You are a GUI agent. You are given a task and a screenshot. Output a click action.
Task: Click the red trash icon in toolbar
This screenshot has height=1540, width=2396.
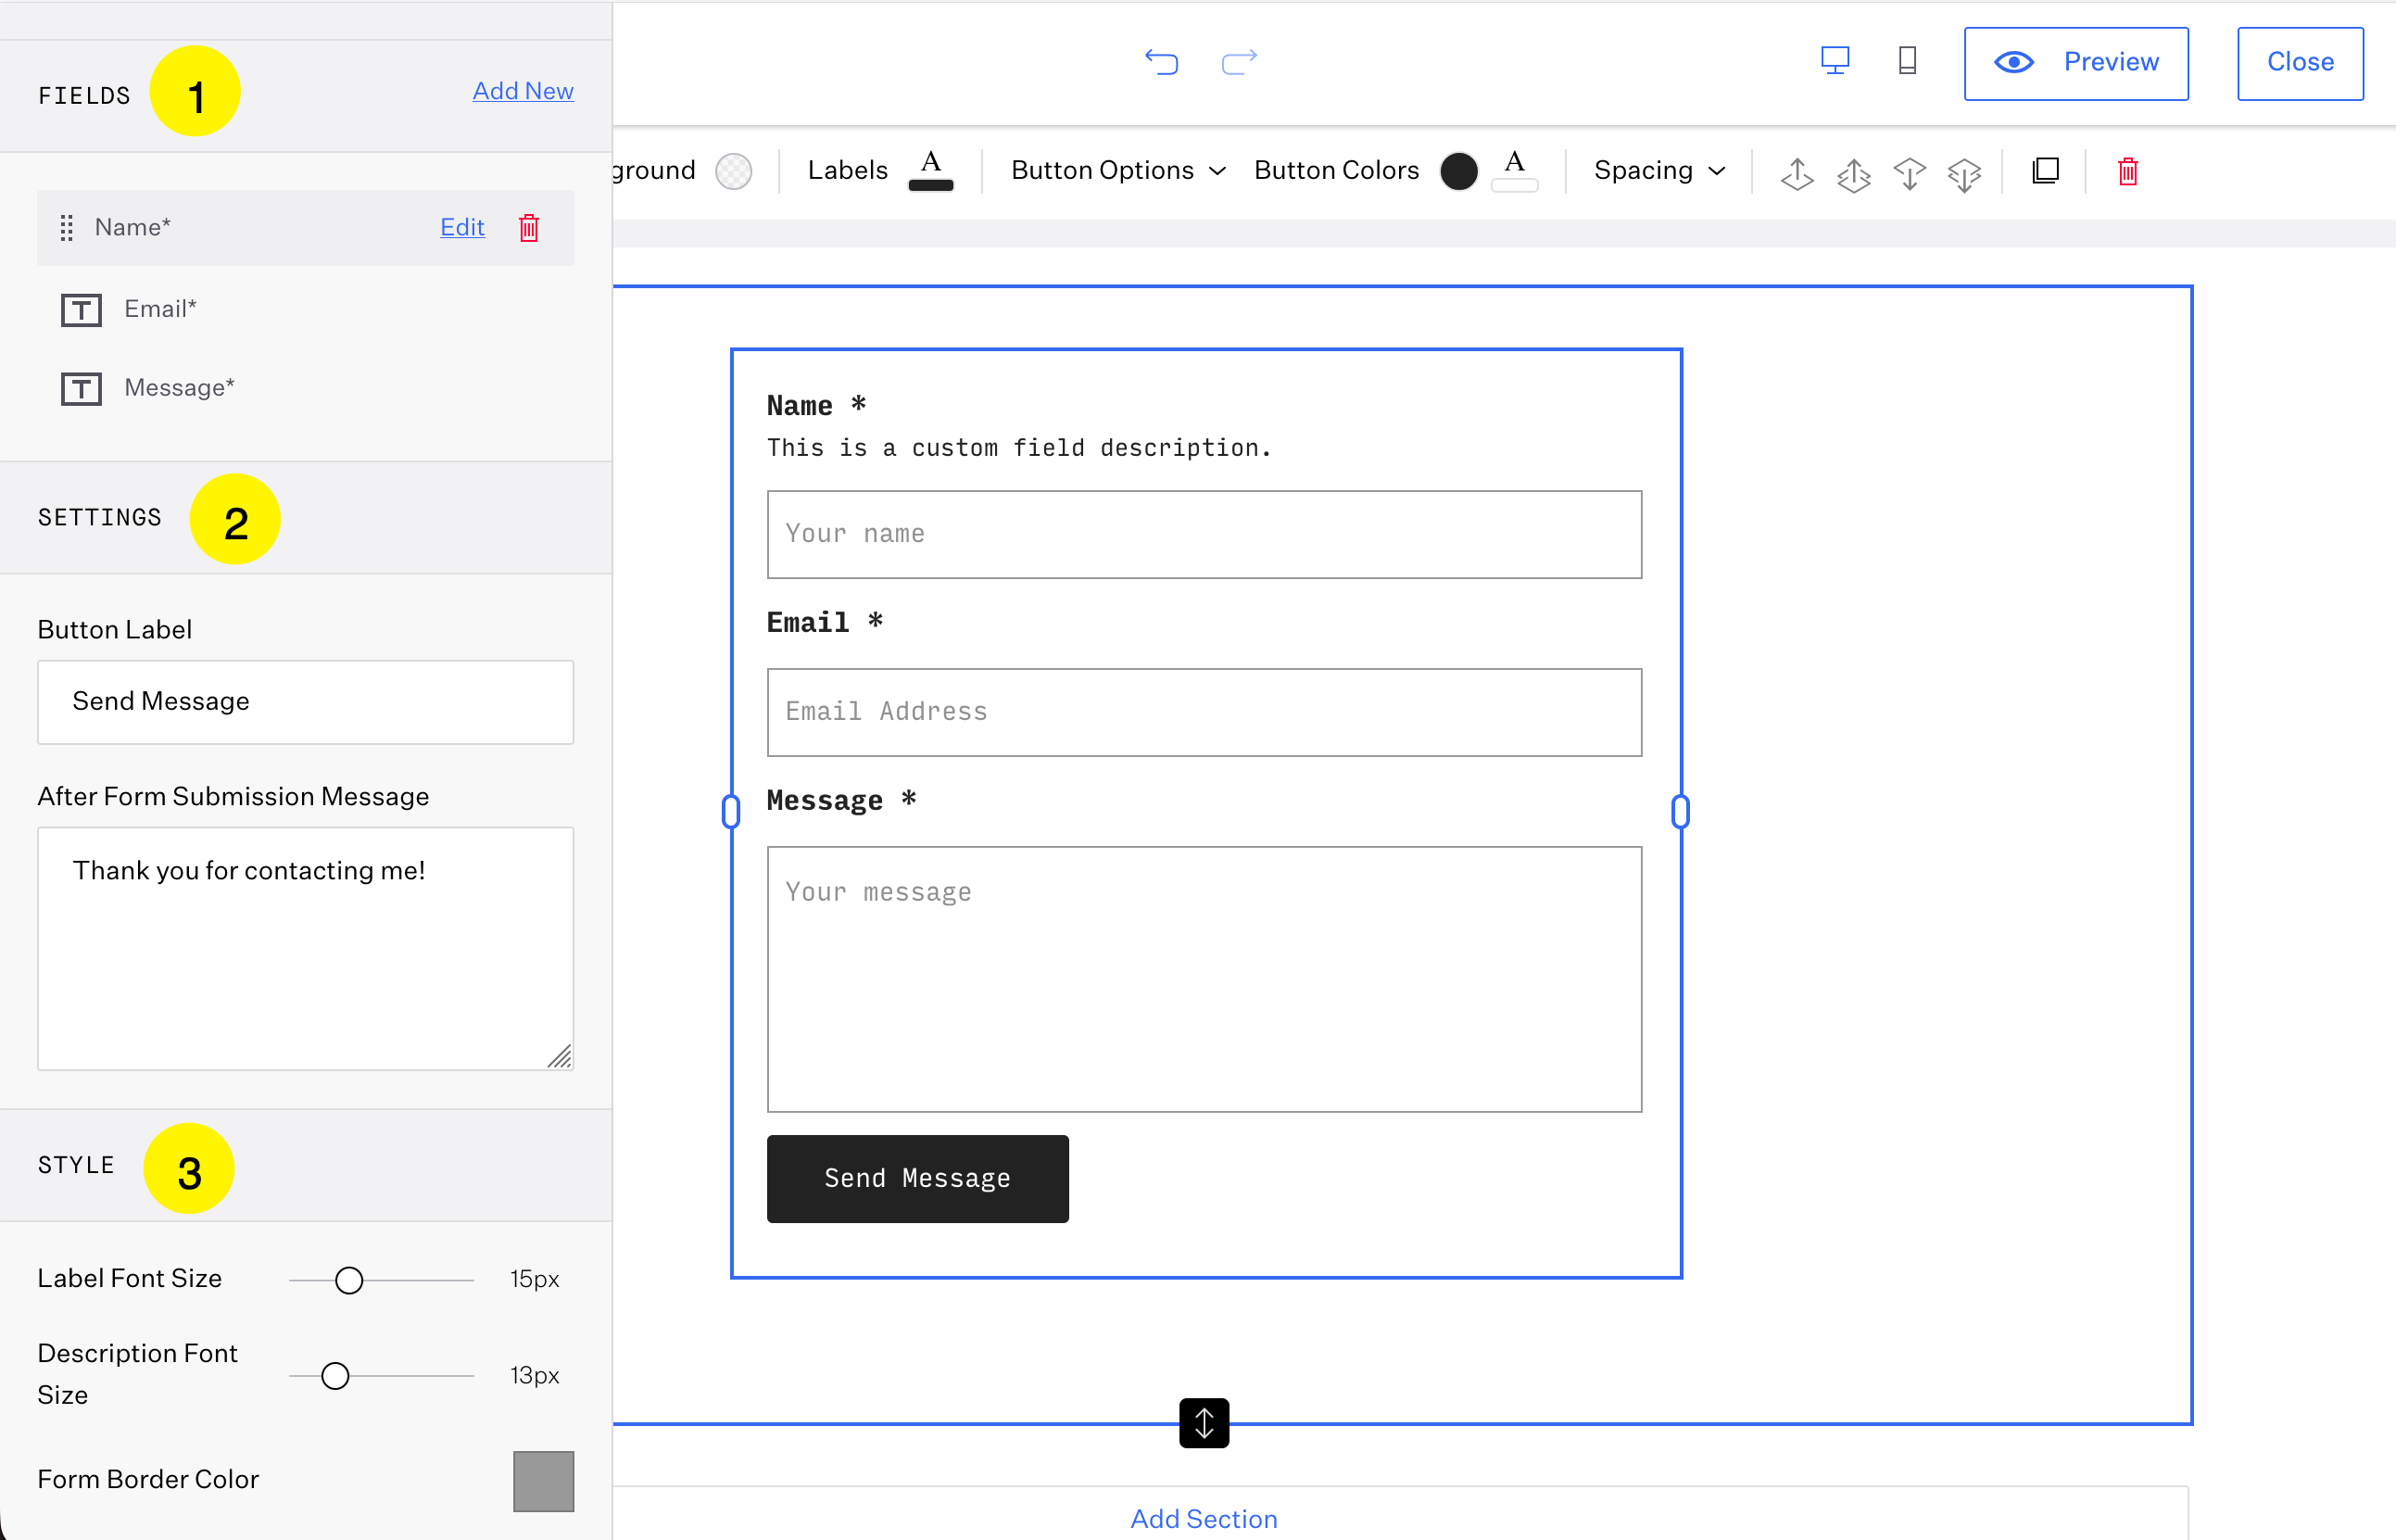tap(2127, 171)
